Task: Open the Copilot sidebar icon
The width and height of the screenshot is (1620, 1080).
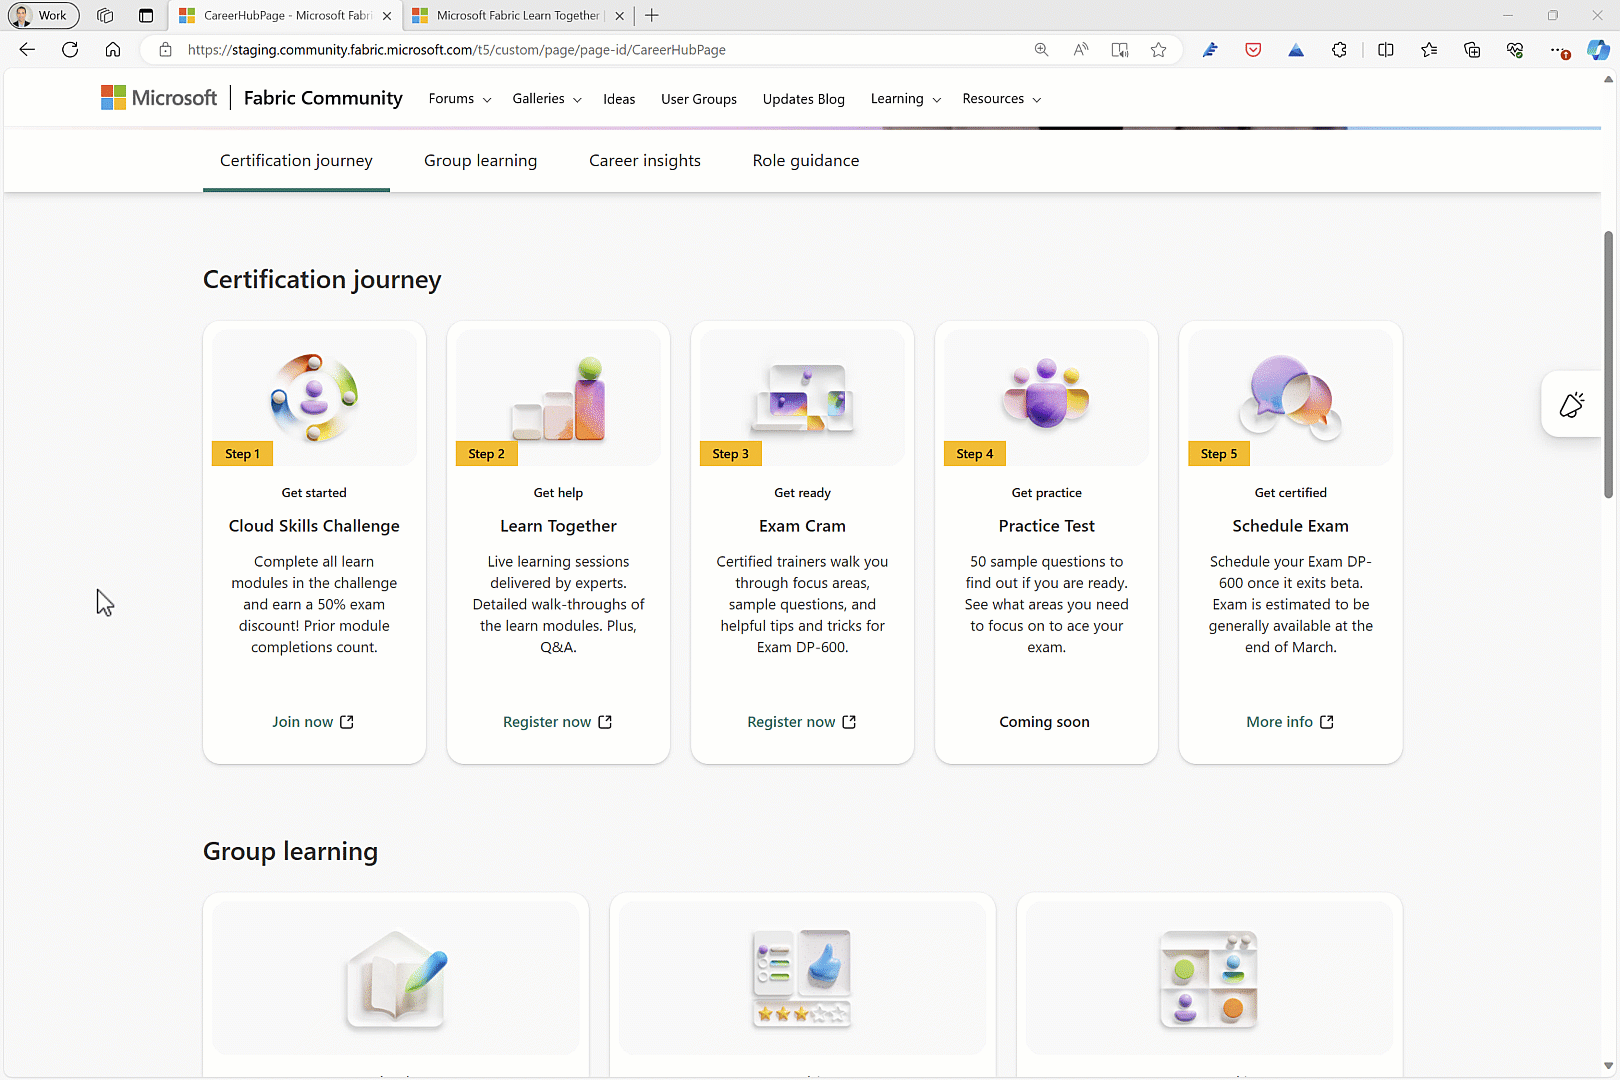Action: pyautogui.click(x=1598, y=50)
